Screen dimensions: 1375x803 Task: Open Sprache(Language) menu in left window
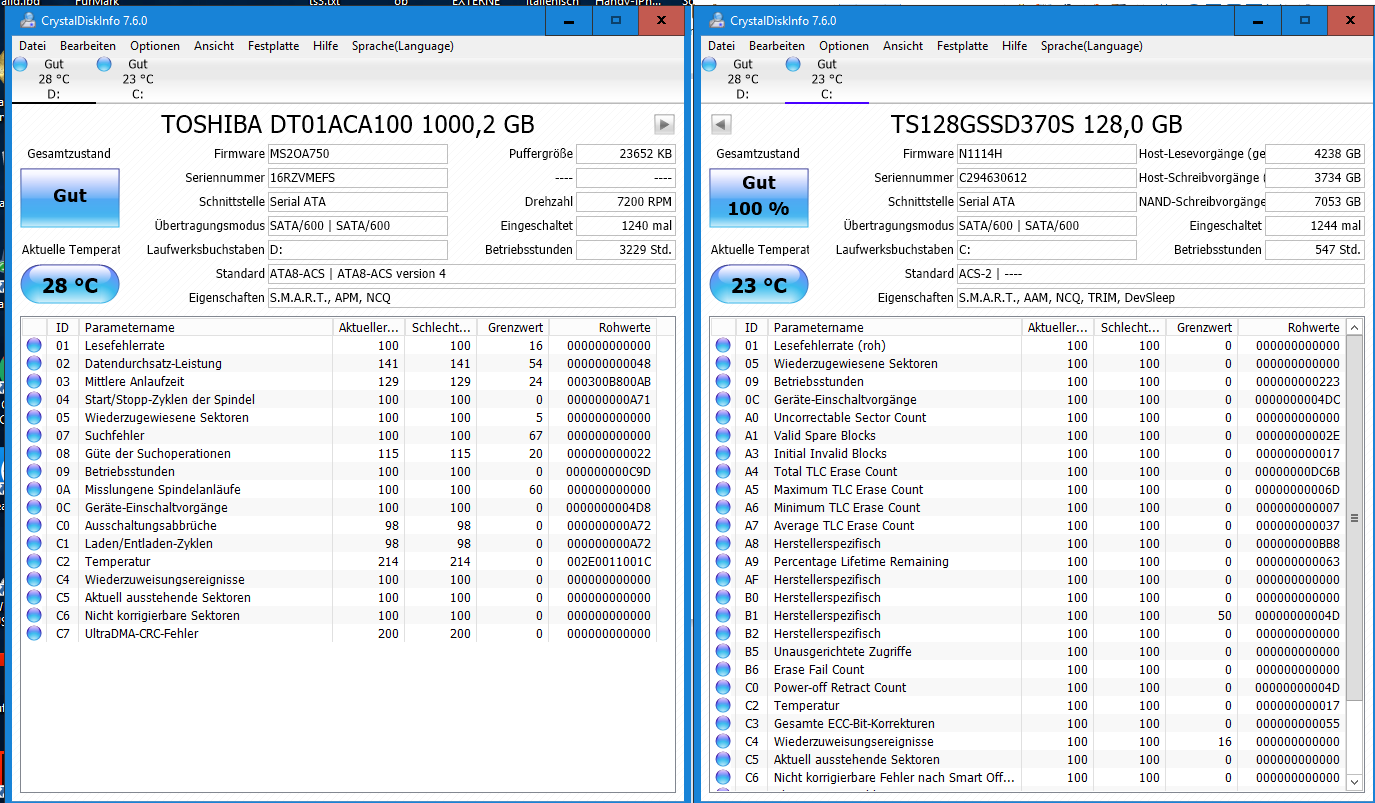coord(402,46)
